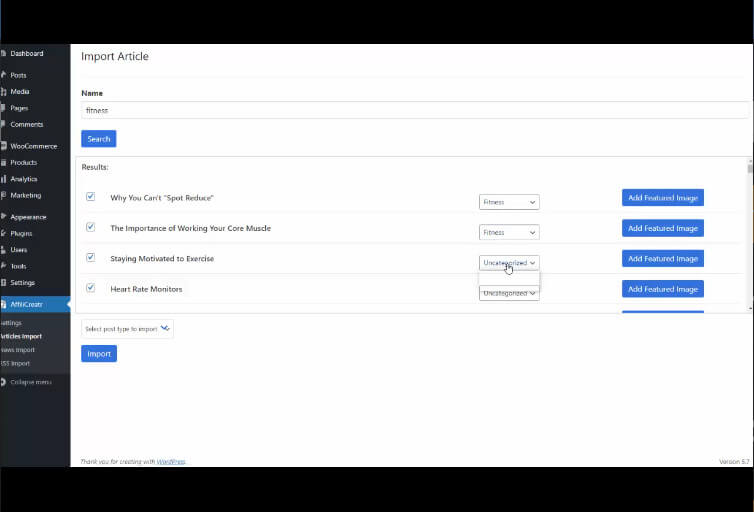This screenshot has width=754, height=512.
Task: Click results scrollbar down arrow
Action: 750,308
